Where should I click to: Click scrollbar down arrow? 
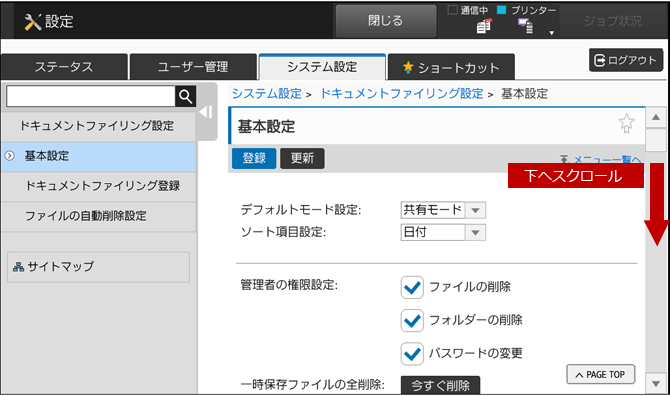[655, 384]
